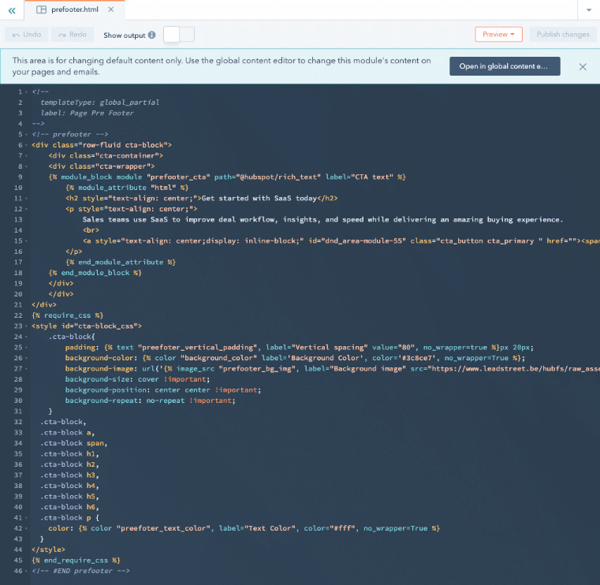Collapse the code fold at line 23

click(26, 326)
